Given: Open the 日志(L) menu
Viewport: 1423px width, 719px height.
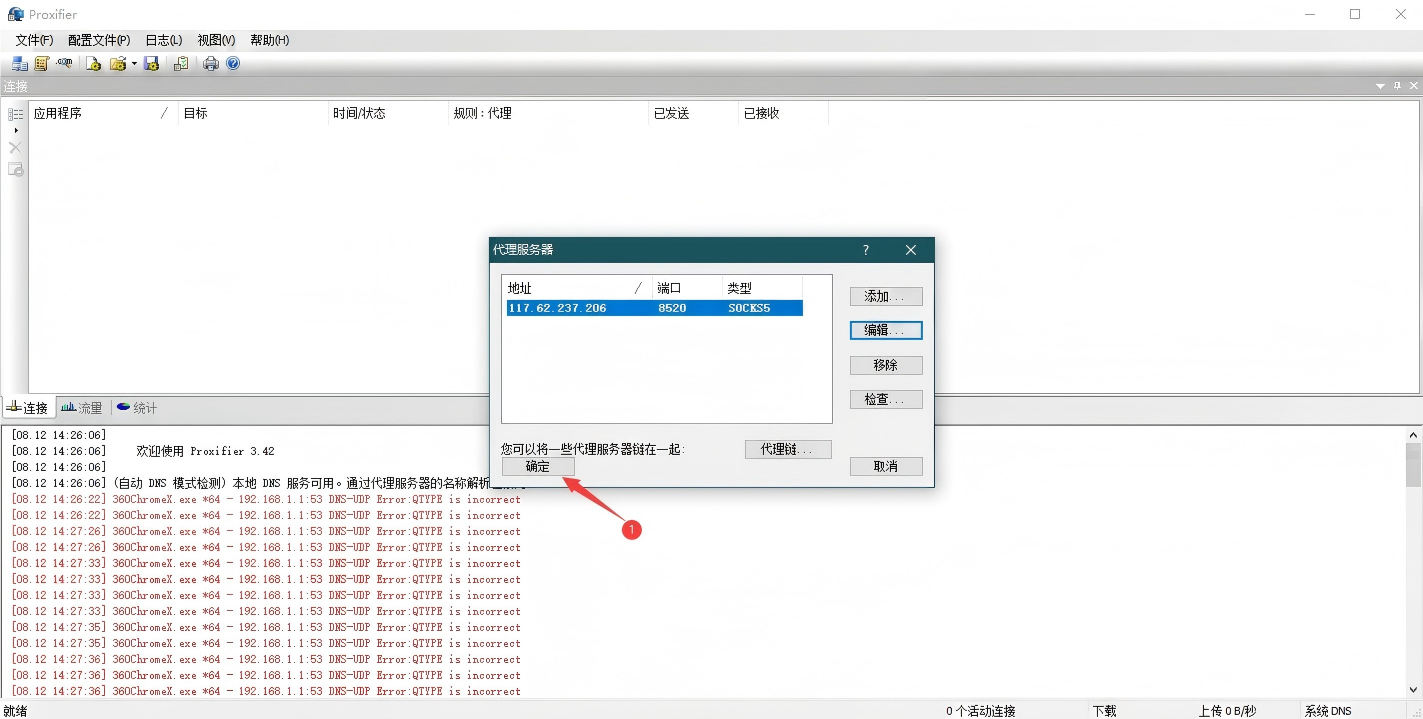Looking at the screenshot, I should point(164,41).
